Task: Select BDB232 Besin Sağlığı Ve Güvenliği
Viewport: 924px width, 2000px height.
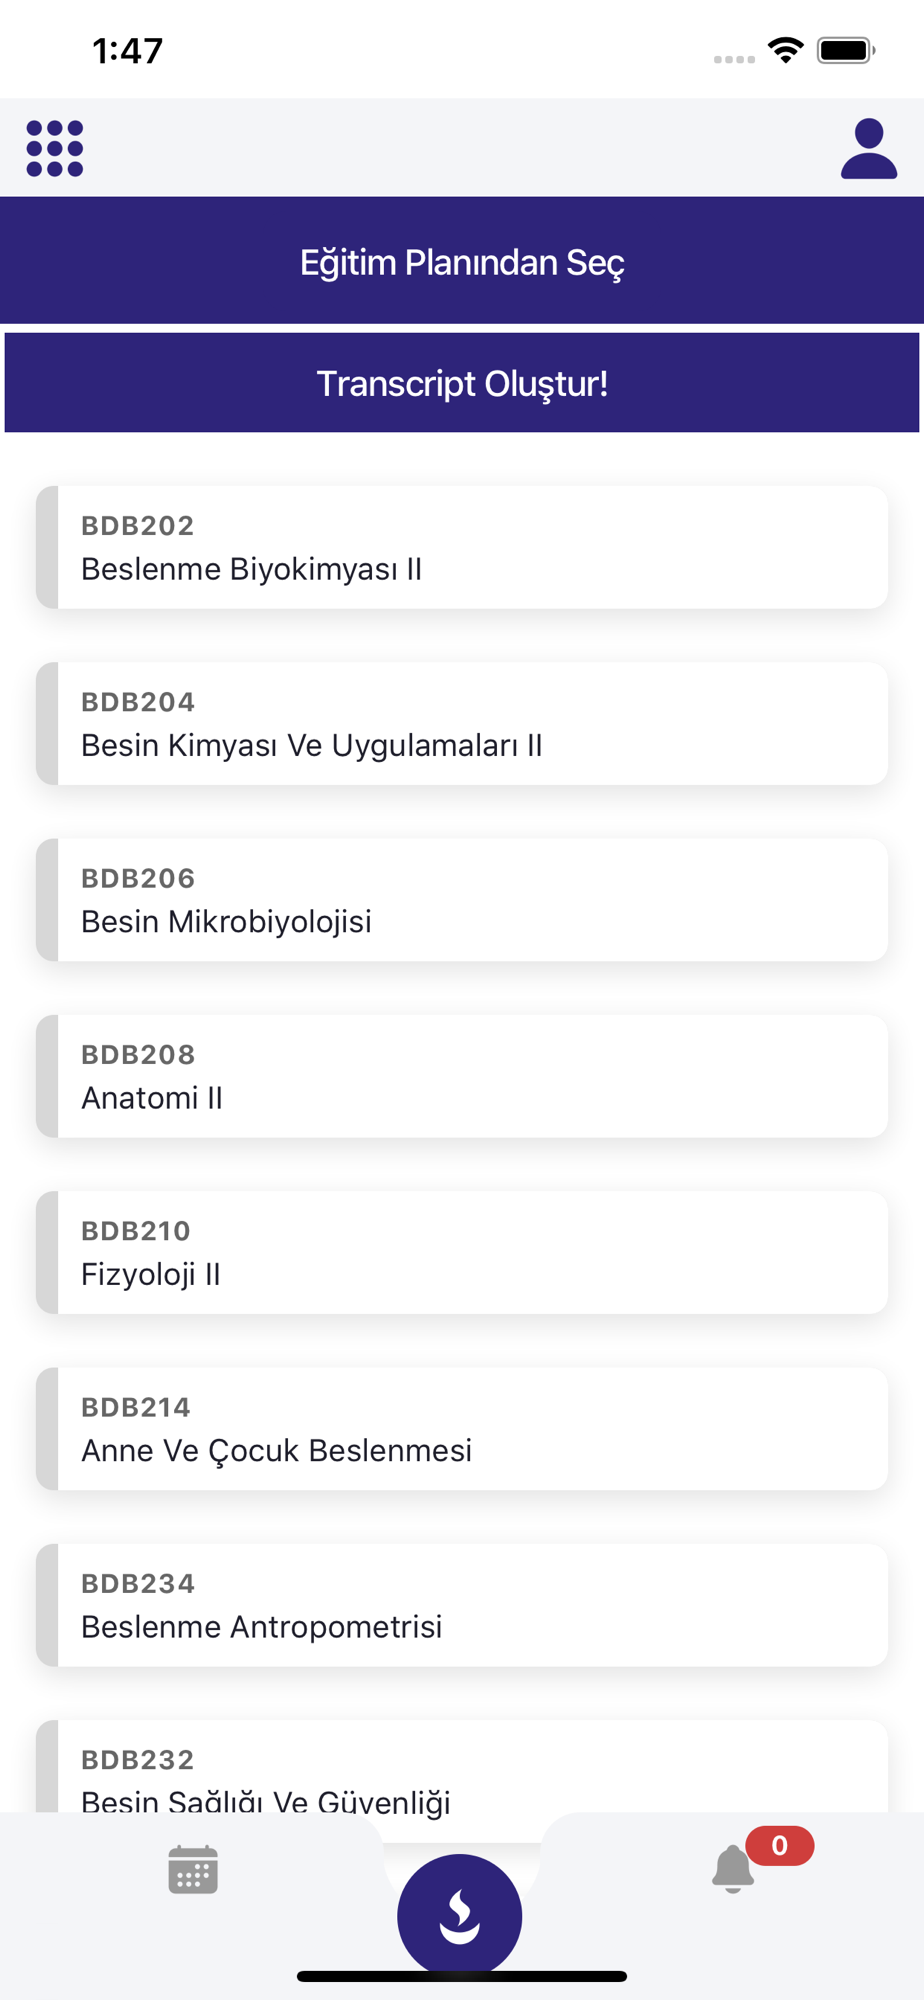Action: pyautogui.click(x=462, y=1767)
